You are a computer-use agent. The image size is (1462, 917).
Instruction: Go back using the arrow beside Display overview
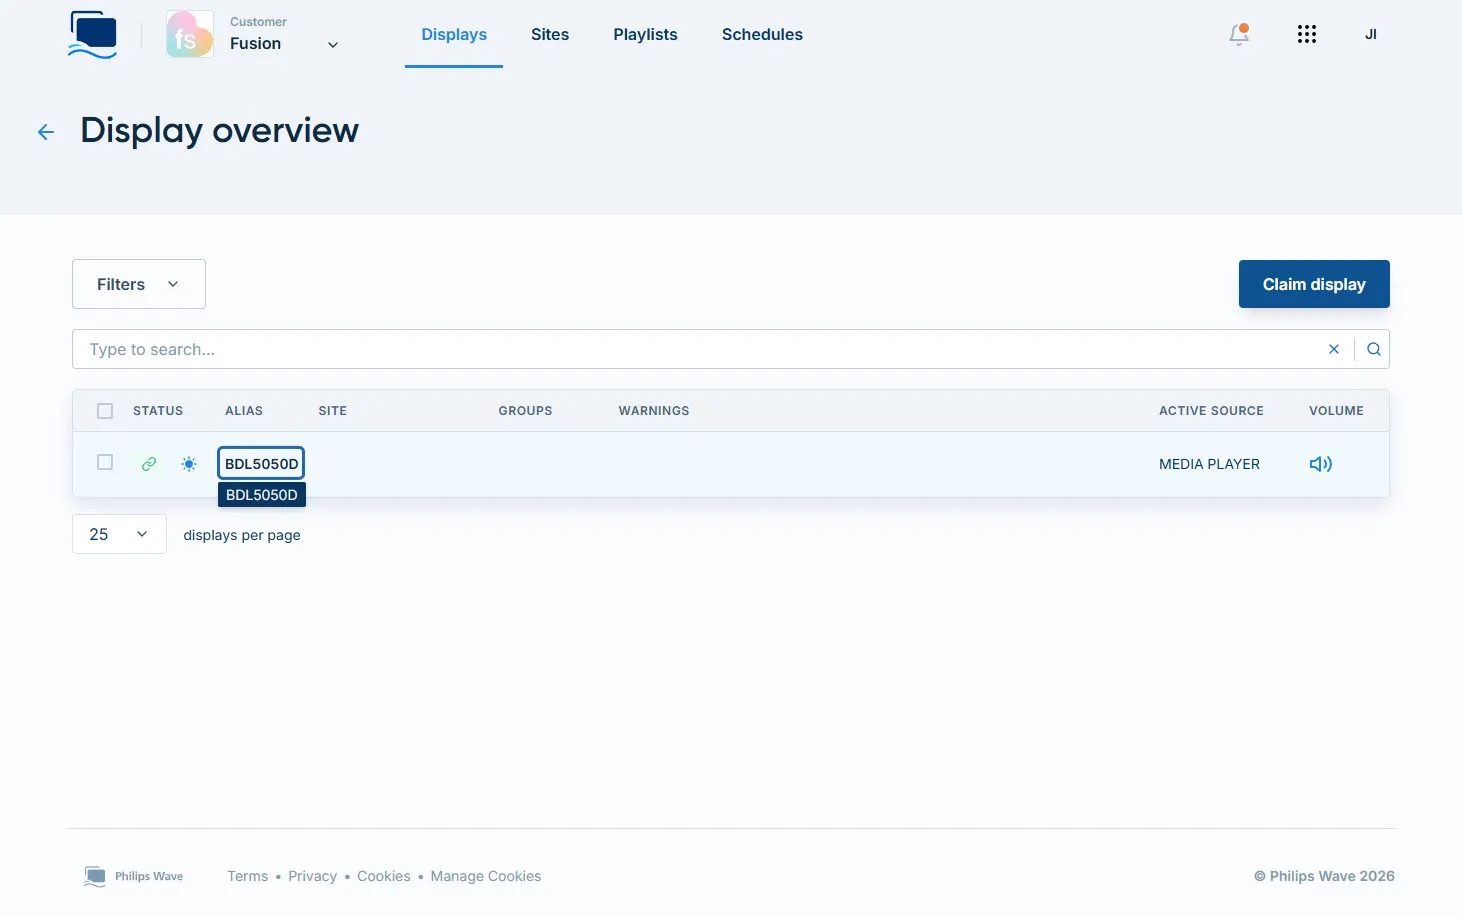tap(46, 132)
